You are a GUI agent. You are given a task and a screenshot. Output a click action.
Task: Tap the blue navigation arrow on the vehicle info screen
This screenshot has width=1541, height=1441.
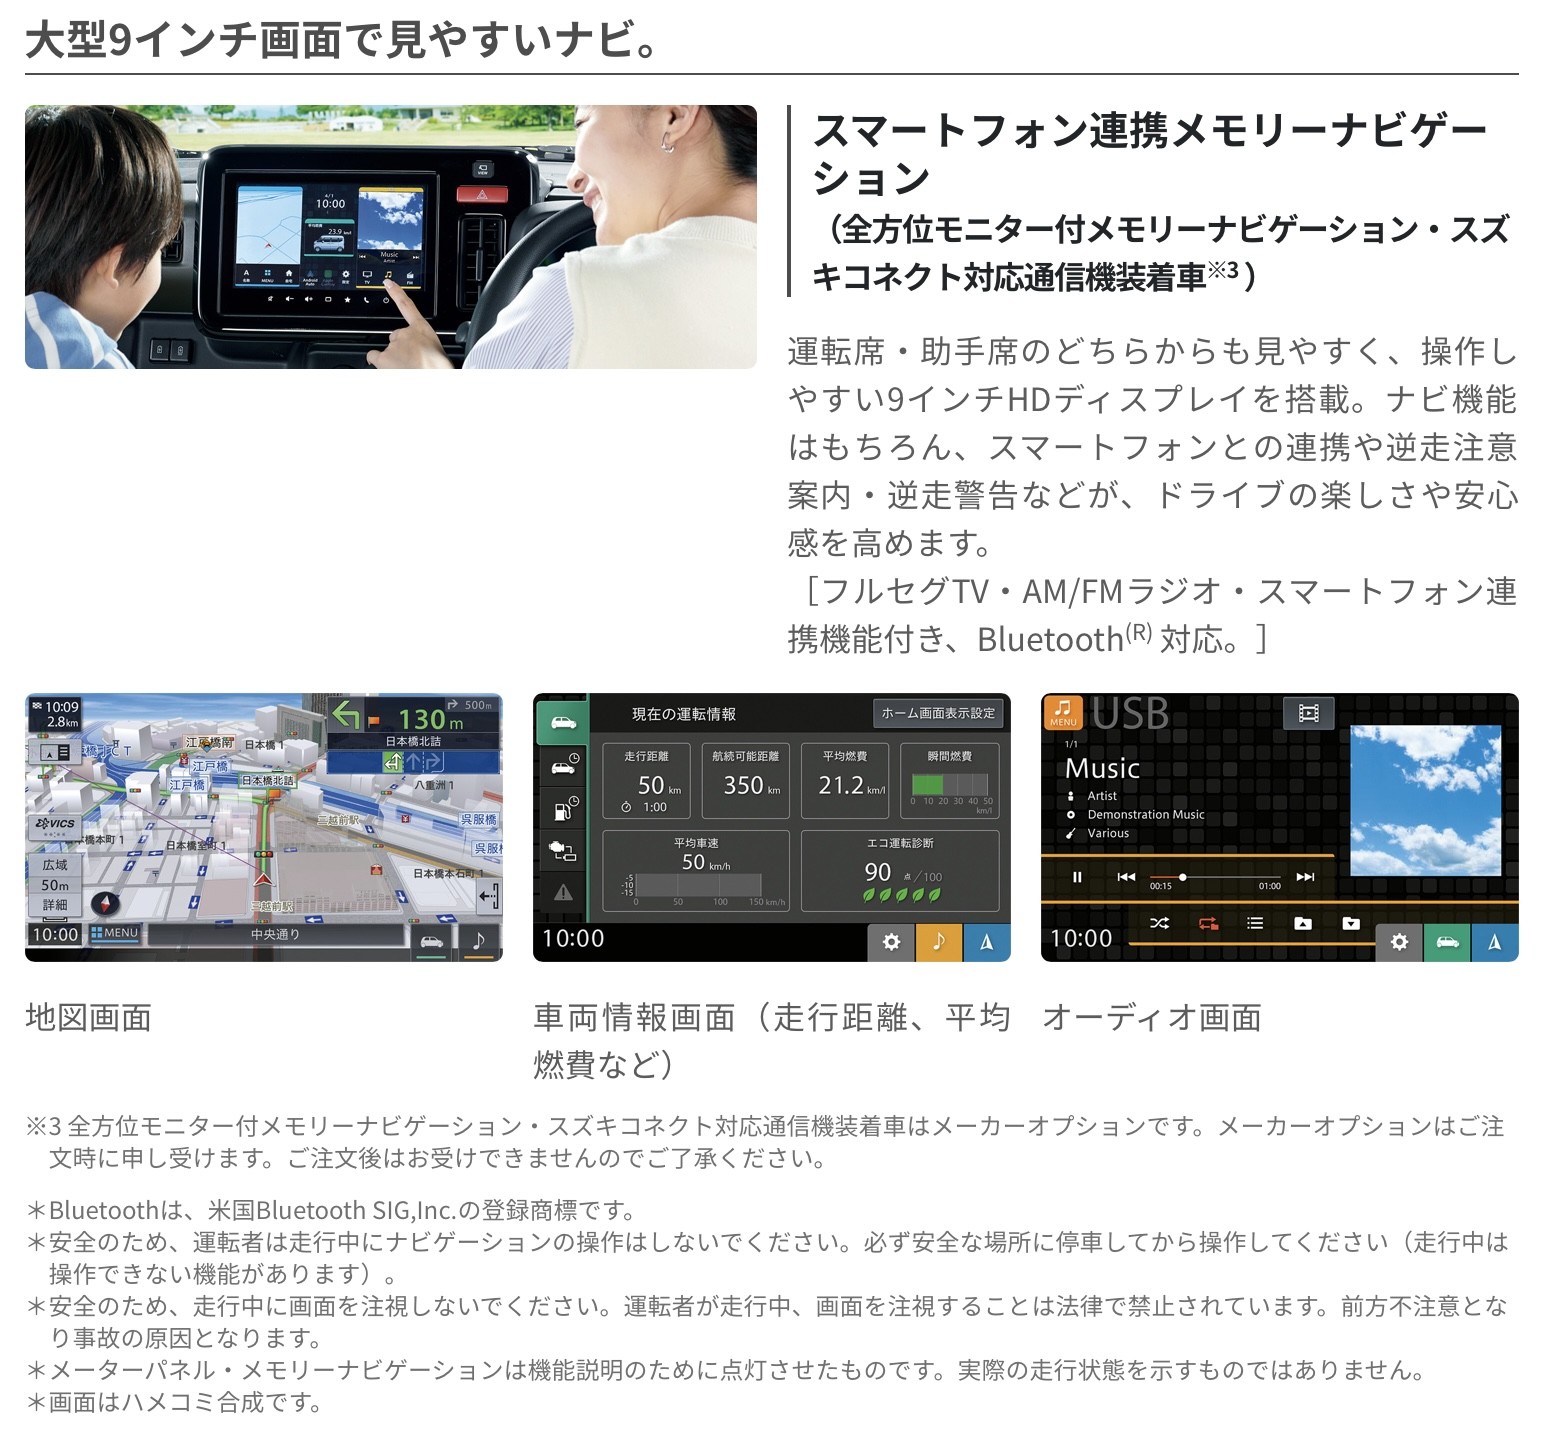987,941
